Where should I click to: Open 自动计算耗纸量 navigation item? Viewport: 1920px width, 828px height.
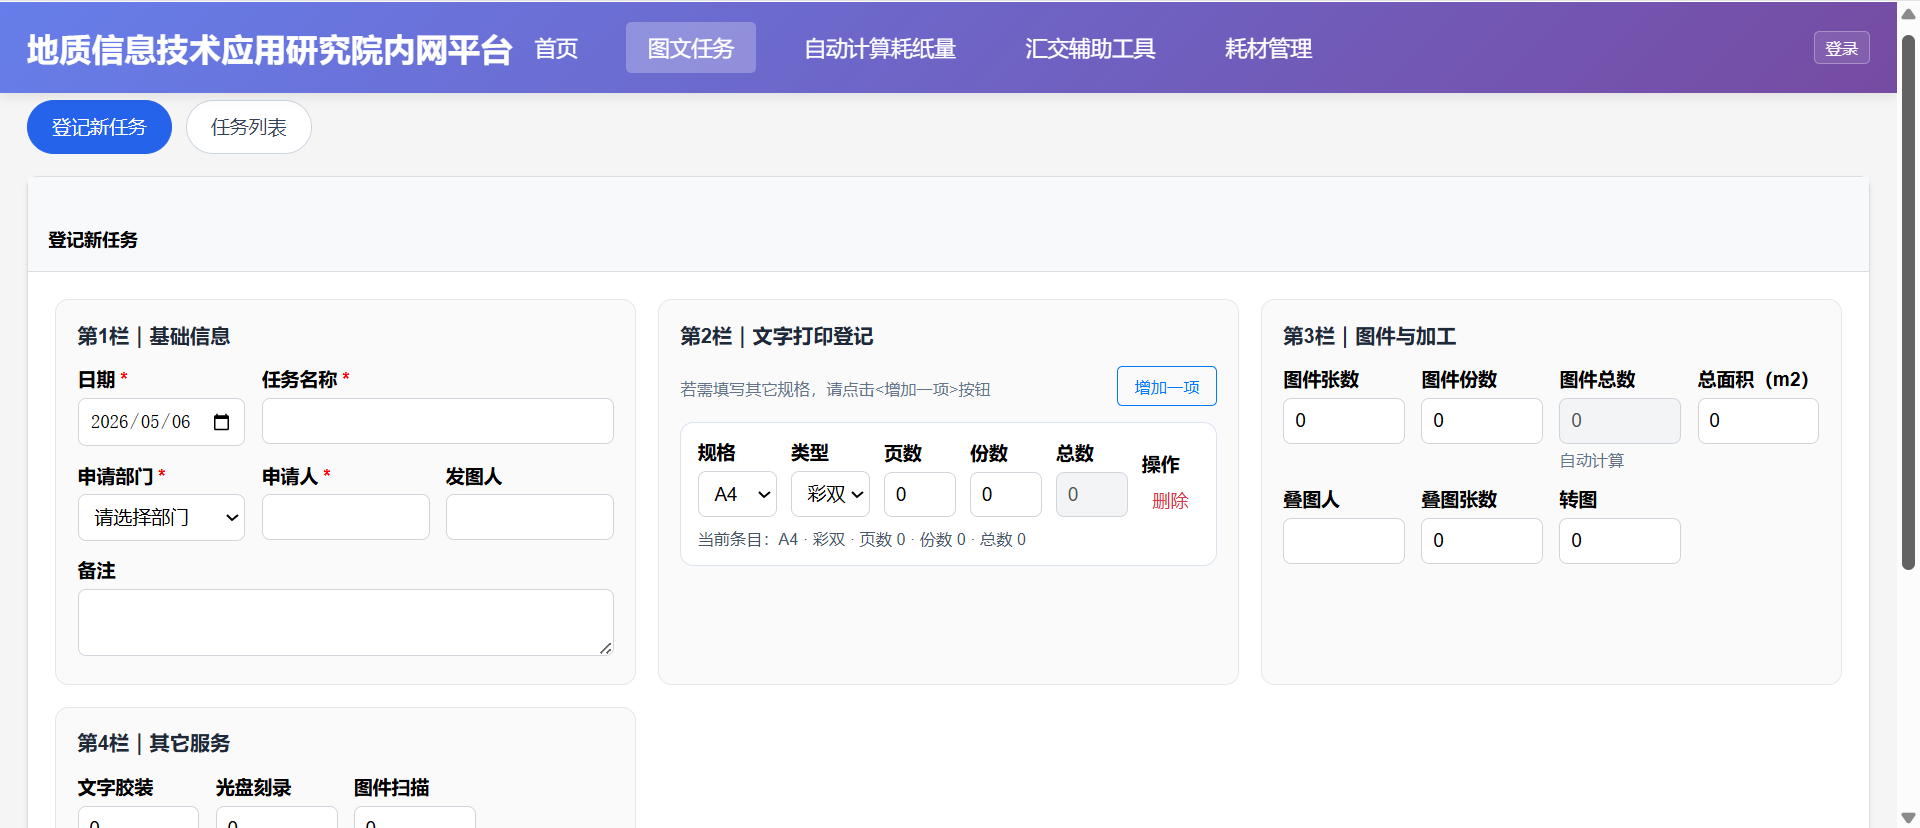880,48
